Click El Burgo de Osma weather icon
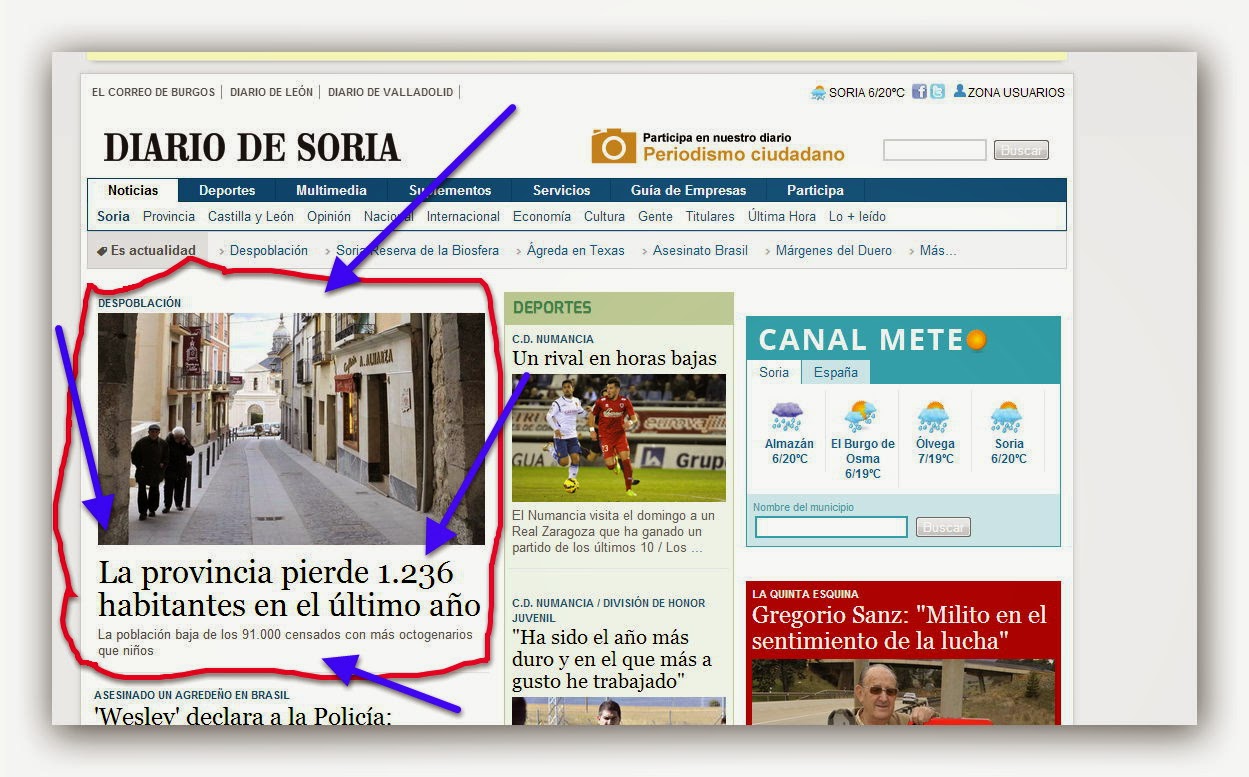Viewport: 1249px width, 777px height. [x=861, y=416]
